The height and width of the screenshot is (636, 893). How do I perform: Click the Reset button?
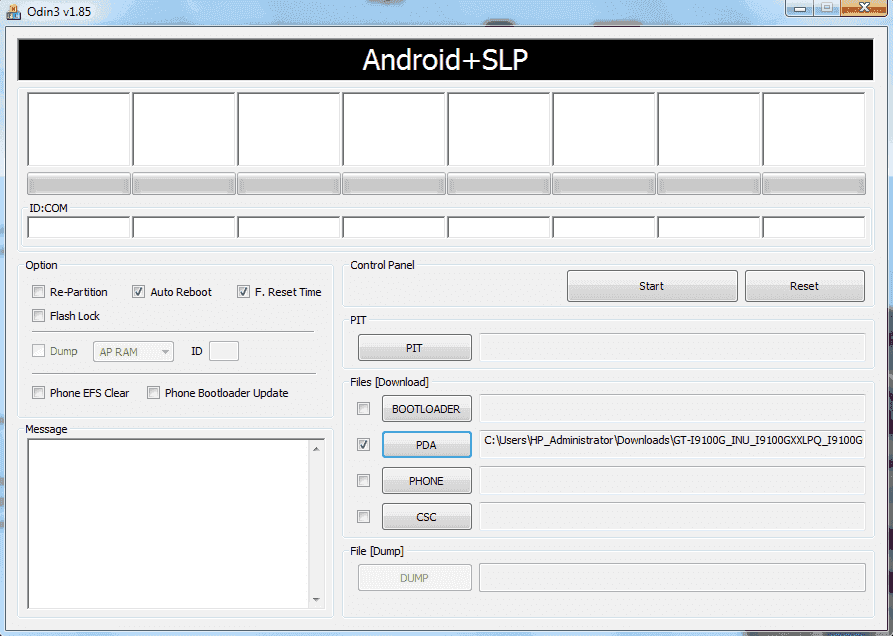[x=805, y=286]
